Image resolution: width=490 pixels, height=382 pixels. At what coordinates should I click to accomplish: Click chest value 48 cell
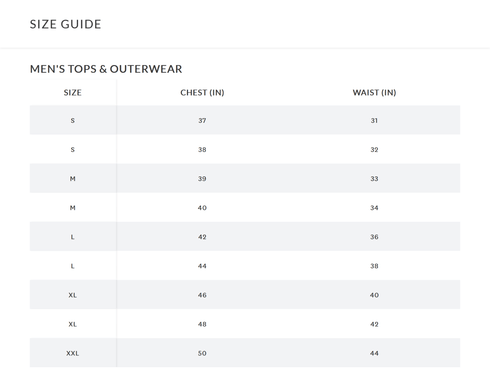(x=202, y=324)
